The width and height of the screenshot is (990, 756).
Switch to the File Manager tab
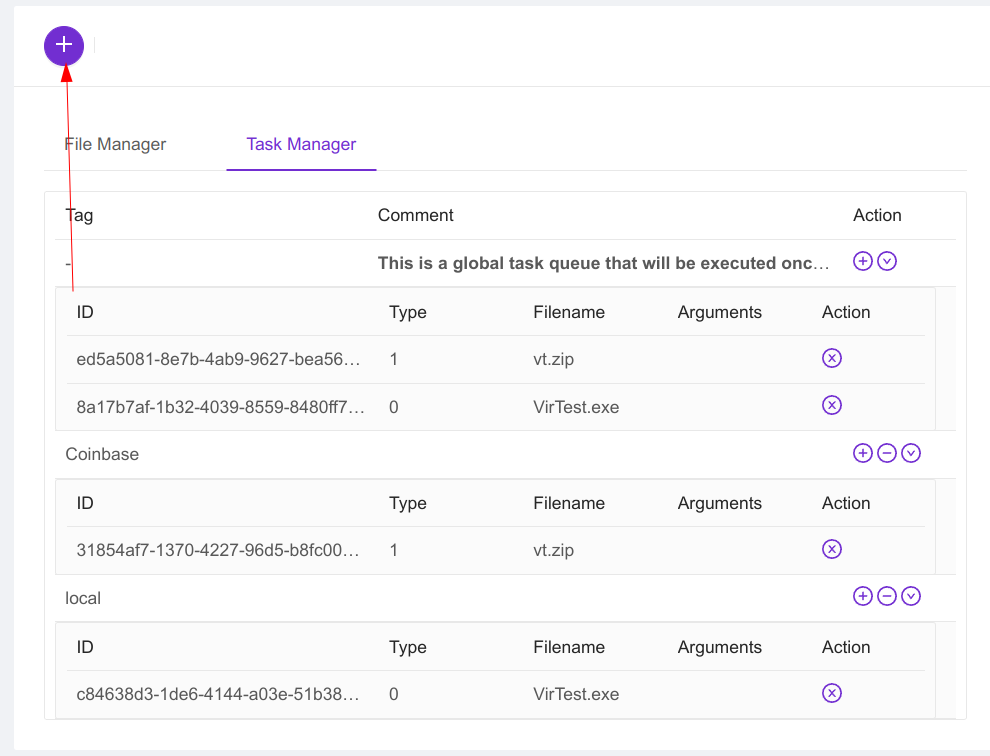pos(115,144)
